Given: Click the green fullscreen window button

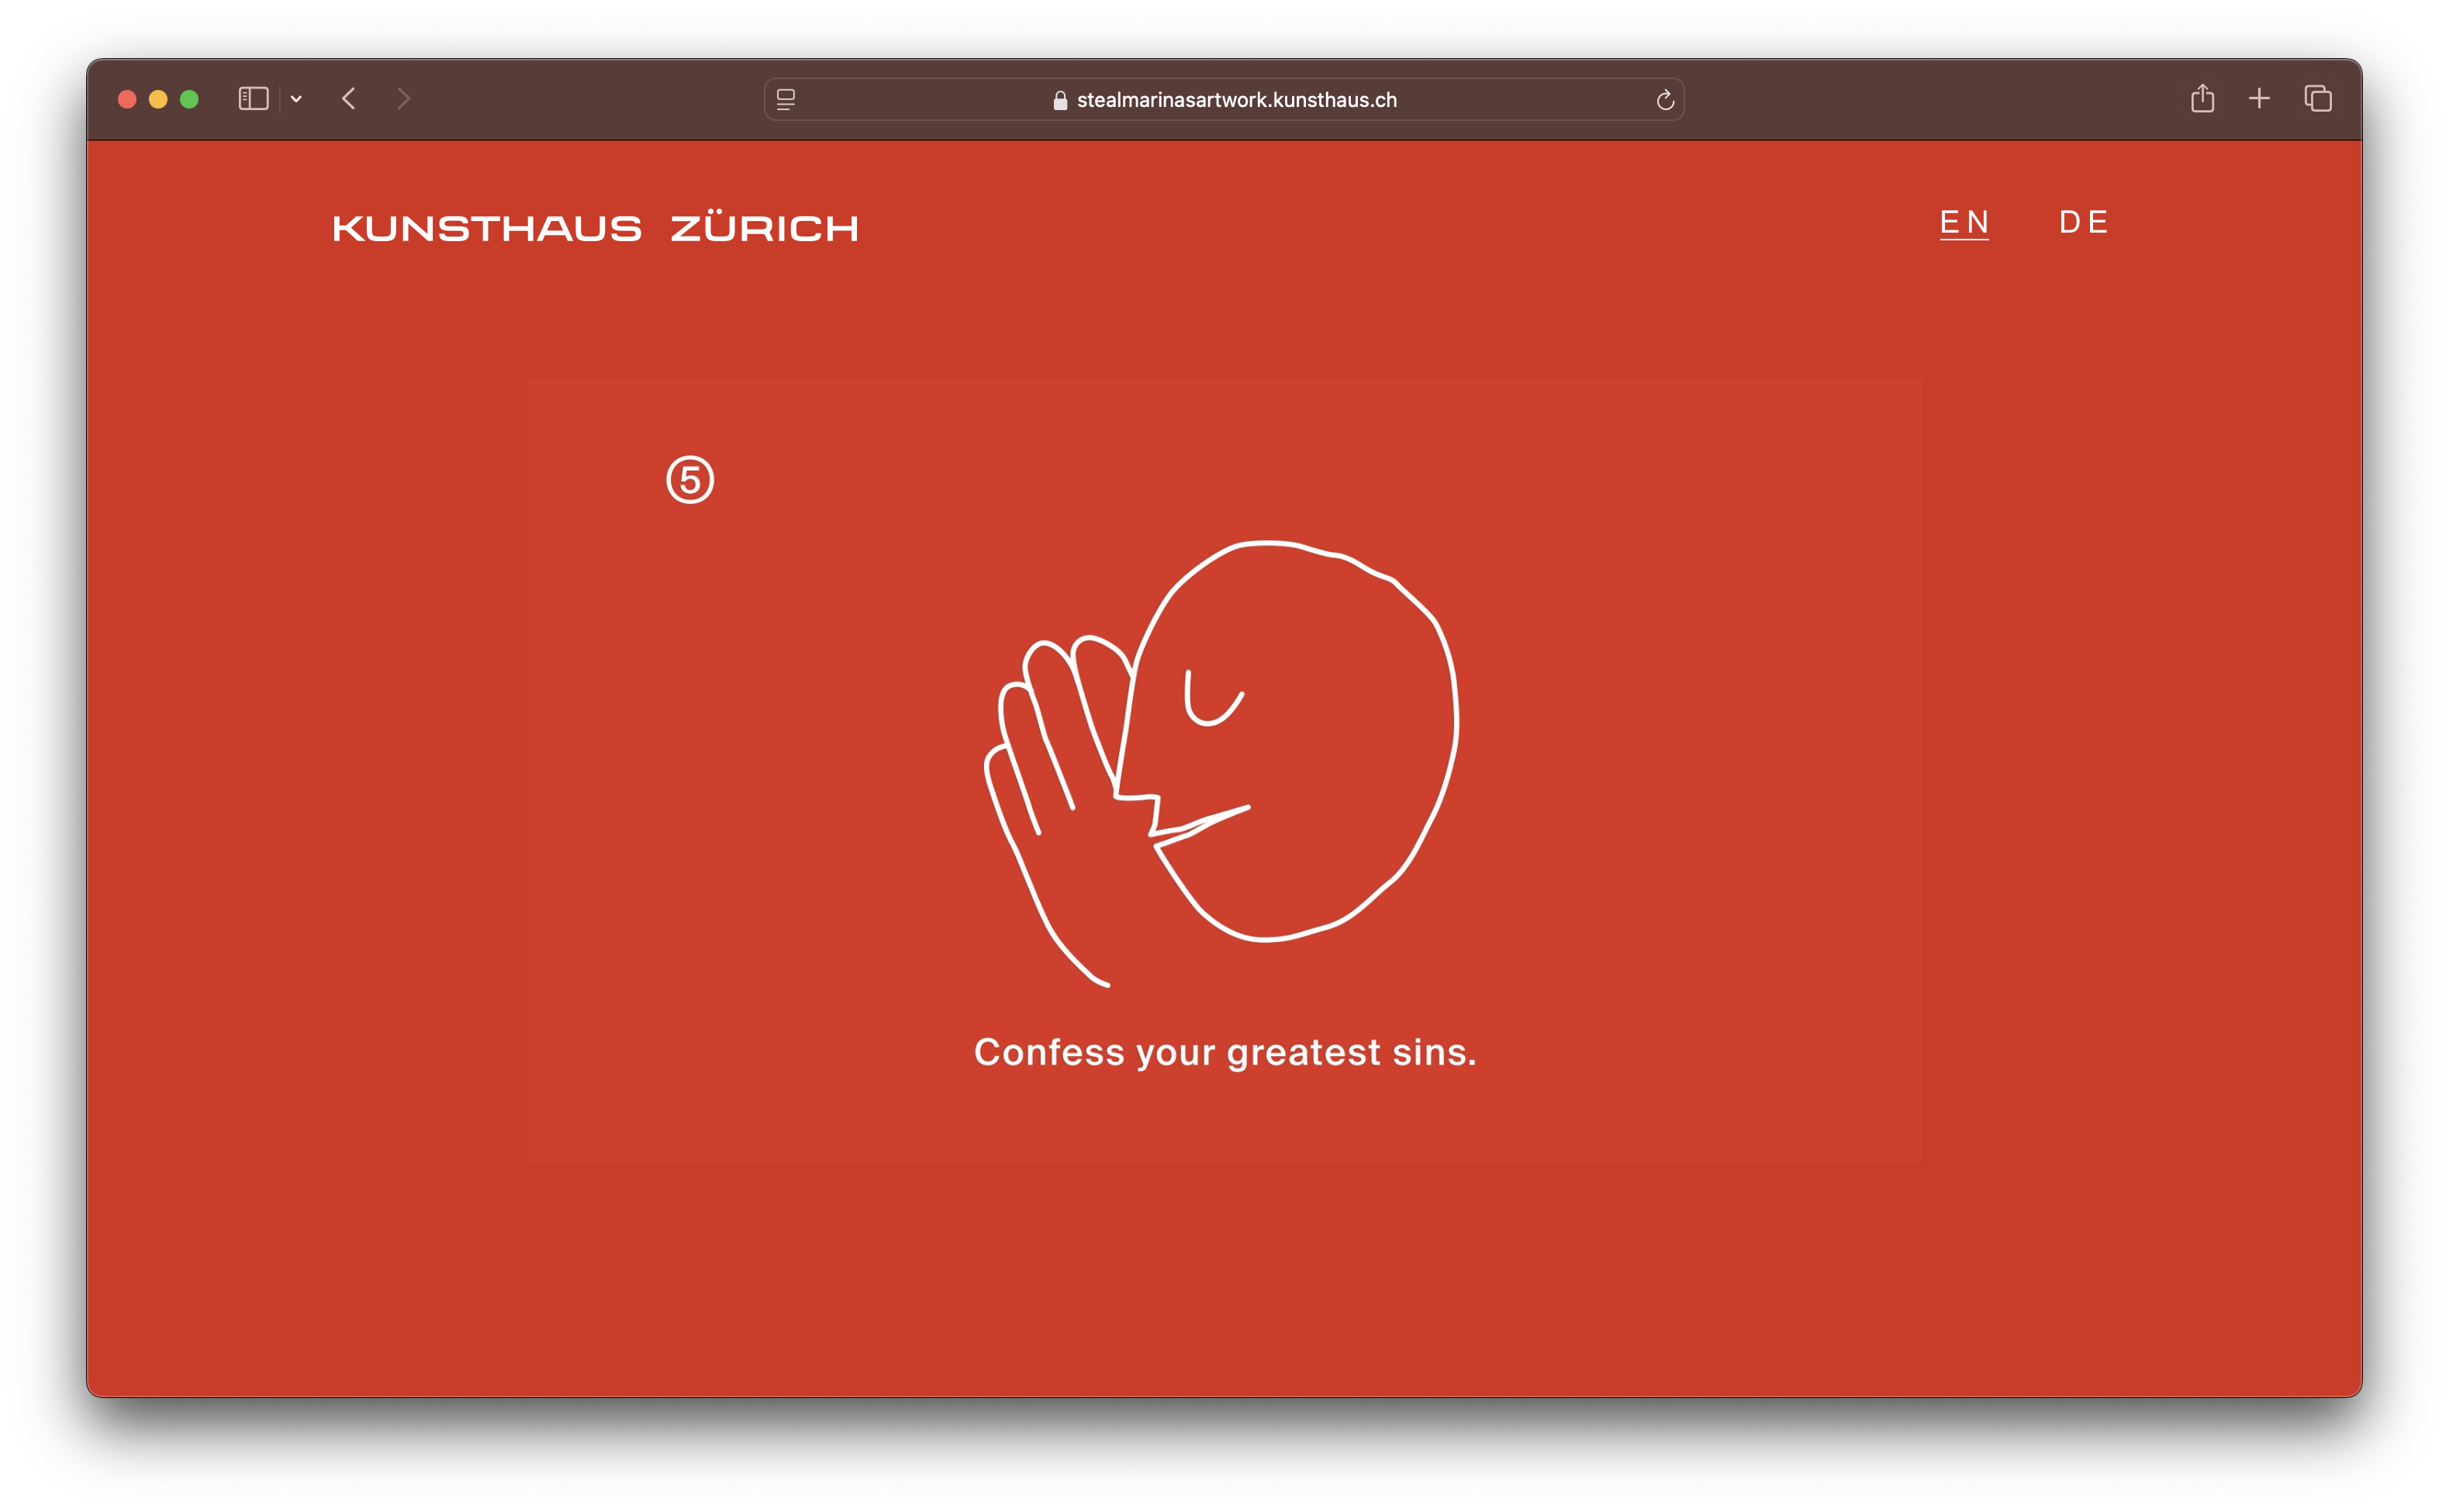Looking at the screenshot, I should pos(189,99).
